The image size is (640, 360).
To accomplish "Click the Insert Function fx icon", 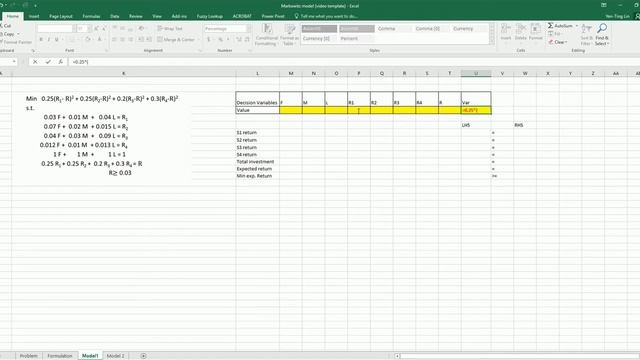I will (60, 62).
